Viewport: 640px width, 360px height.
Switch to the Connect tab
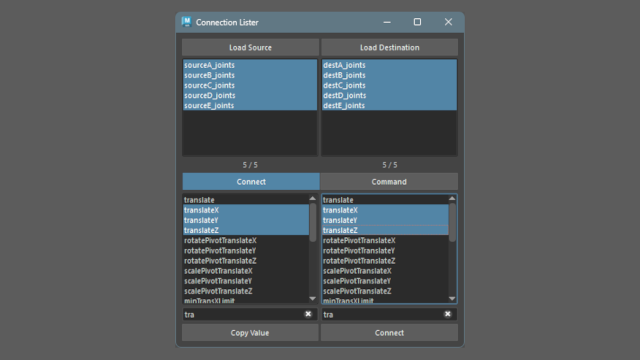click(251, 182)
